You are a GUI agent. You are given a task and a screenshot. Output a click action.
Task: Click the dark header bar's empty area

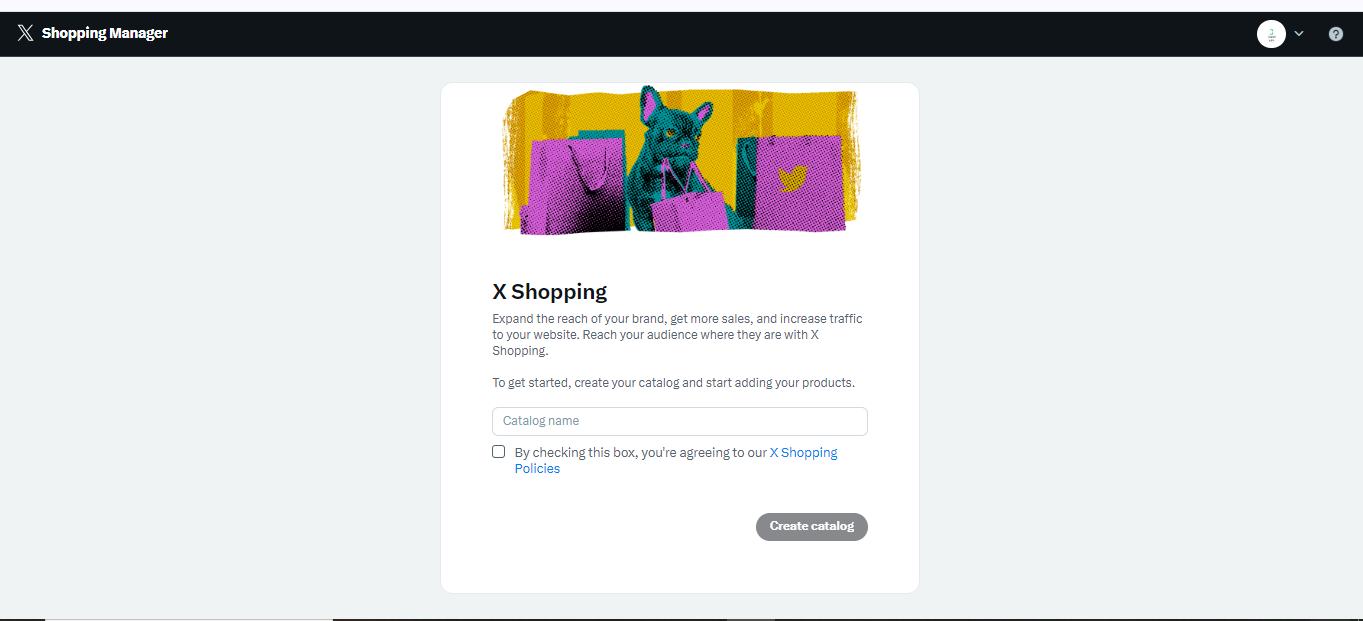[x=700, y=34]
